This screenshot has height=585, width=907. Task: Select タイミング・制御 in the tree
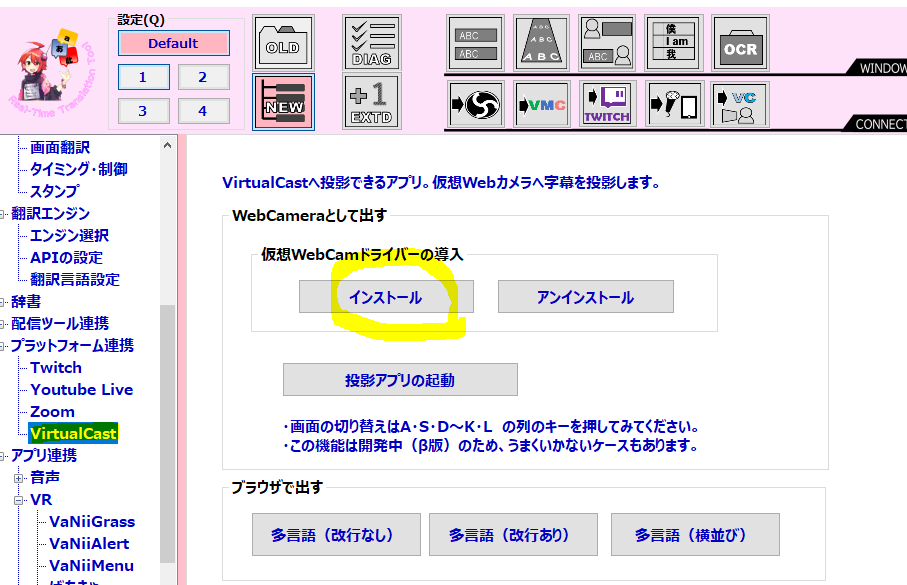(x=78, y=169)
